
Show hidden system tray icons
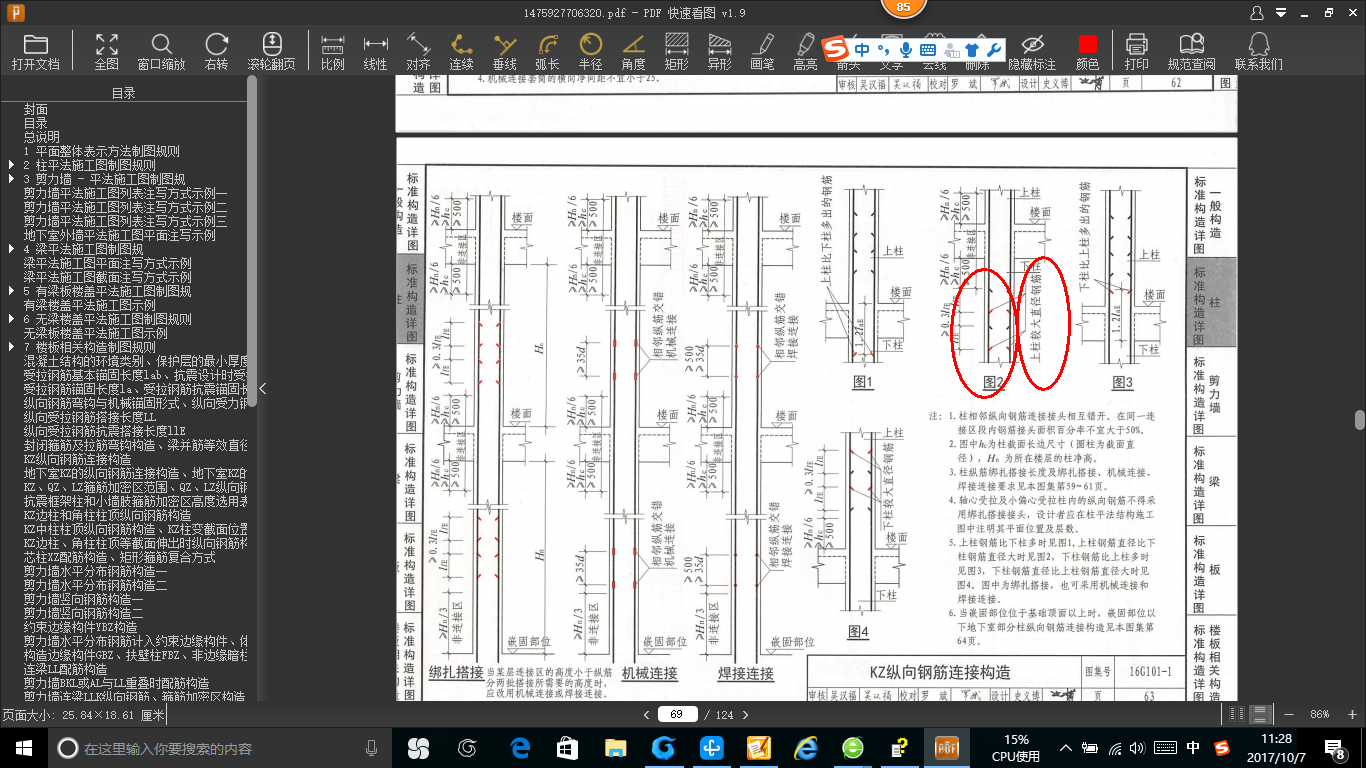pyautogui.click(x=1068, y=748)
